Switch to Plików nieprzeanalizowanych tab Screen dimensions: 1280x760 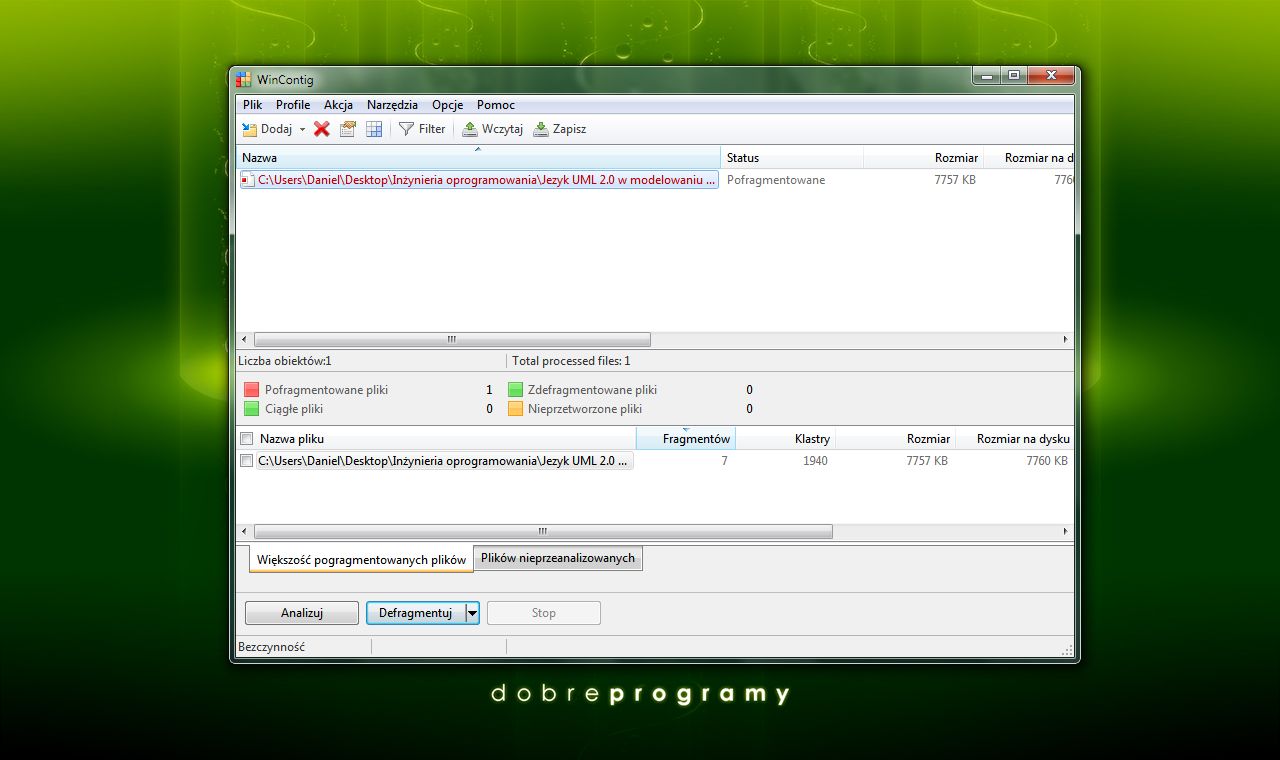558,558
